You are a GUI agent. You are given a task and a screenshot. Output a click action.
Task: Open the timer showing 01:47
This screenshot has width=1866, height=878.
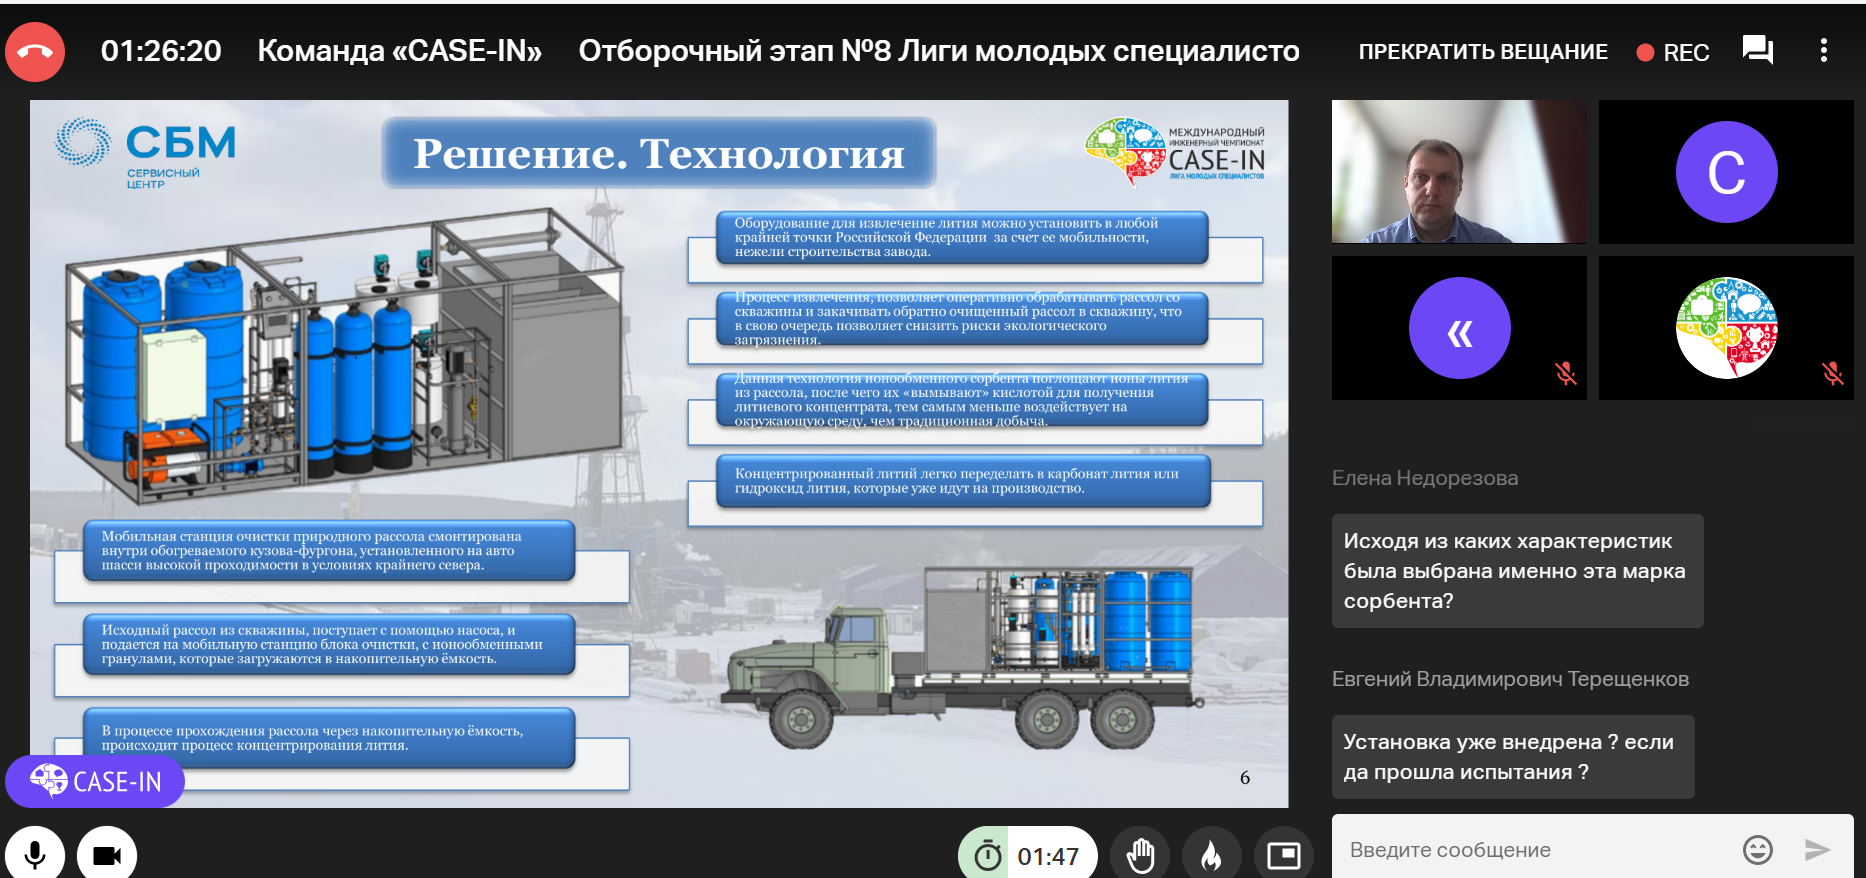coord(1028,855)
